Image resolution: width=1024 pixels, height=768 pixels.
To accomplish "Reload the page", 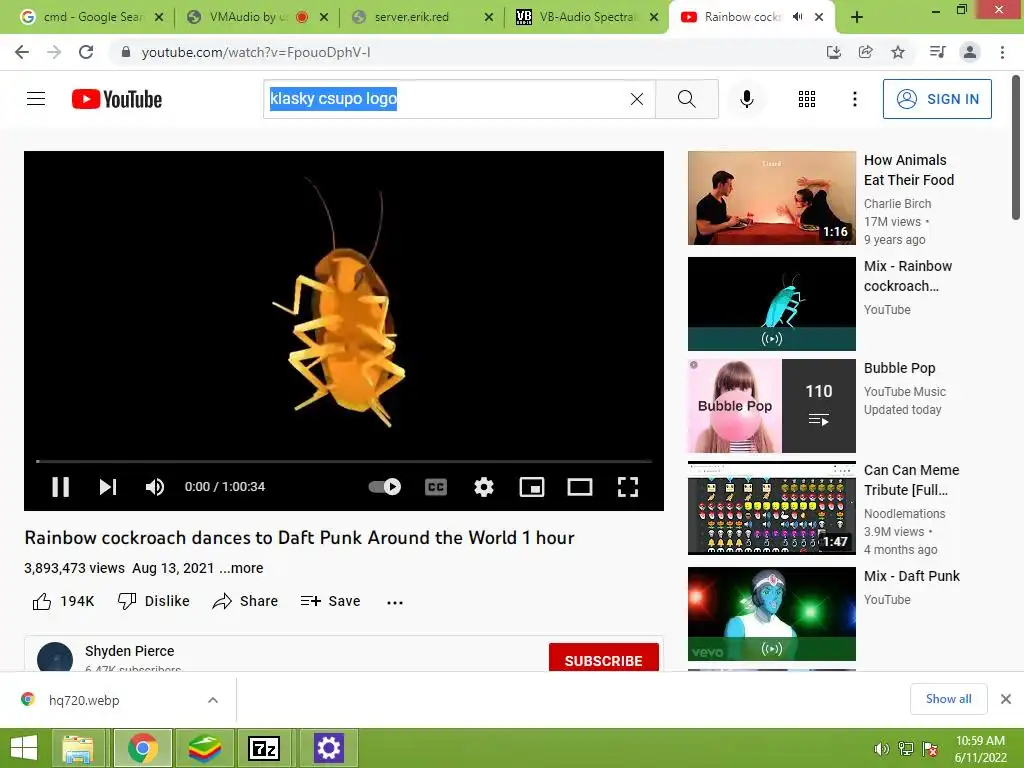I will (x=86, y=52).
